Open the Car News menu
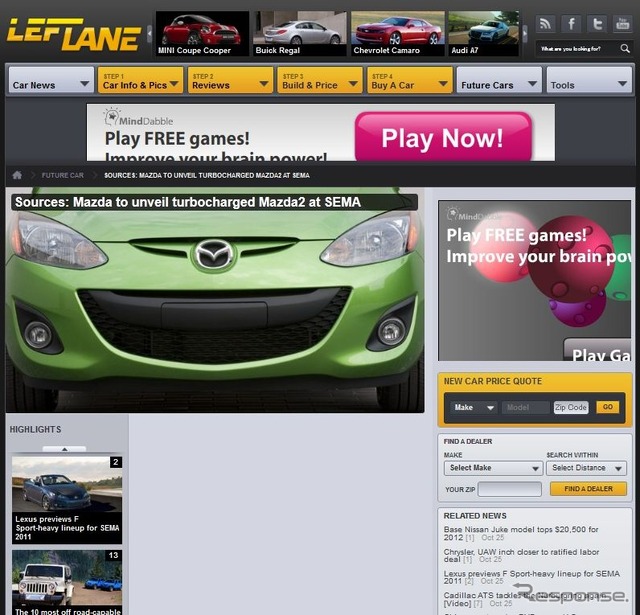This screenshot has height=615, width=640. click(x=51, y=80)
